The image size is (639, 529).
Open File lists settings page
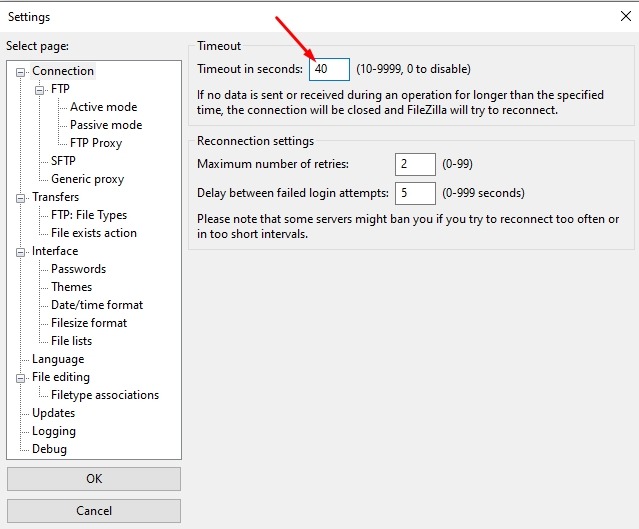point(71,341)
